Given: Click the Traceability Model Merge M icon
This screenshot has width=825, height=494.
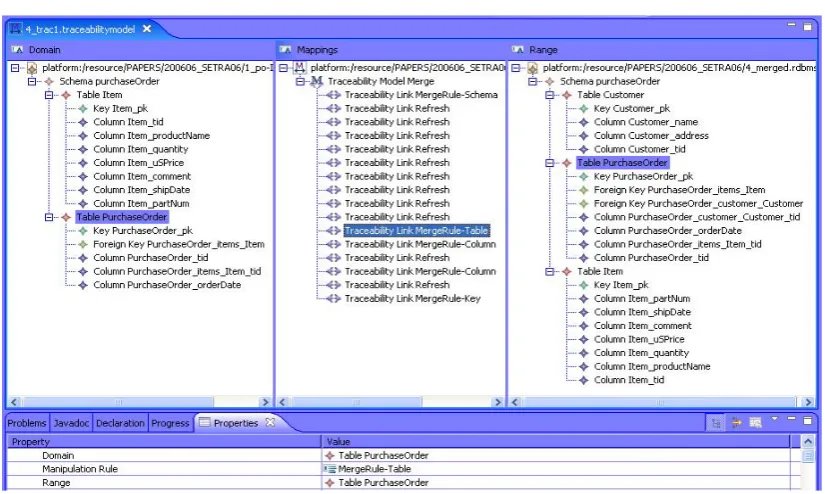Looking at the screenshot, I should pos(317,82).
